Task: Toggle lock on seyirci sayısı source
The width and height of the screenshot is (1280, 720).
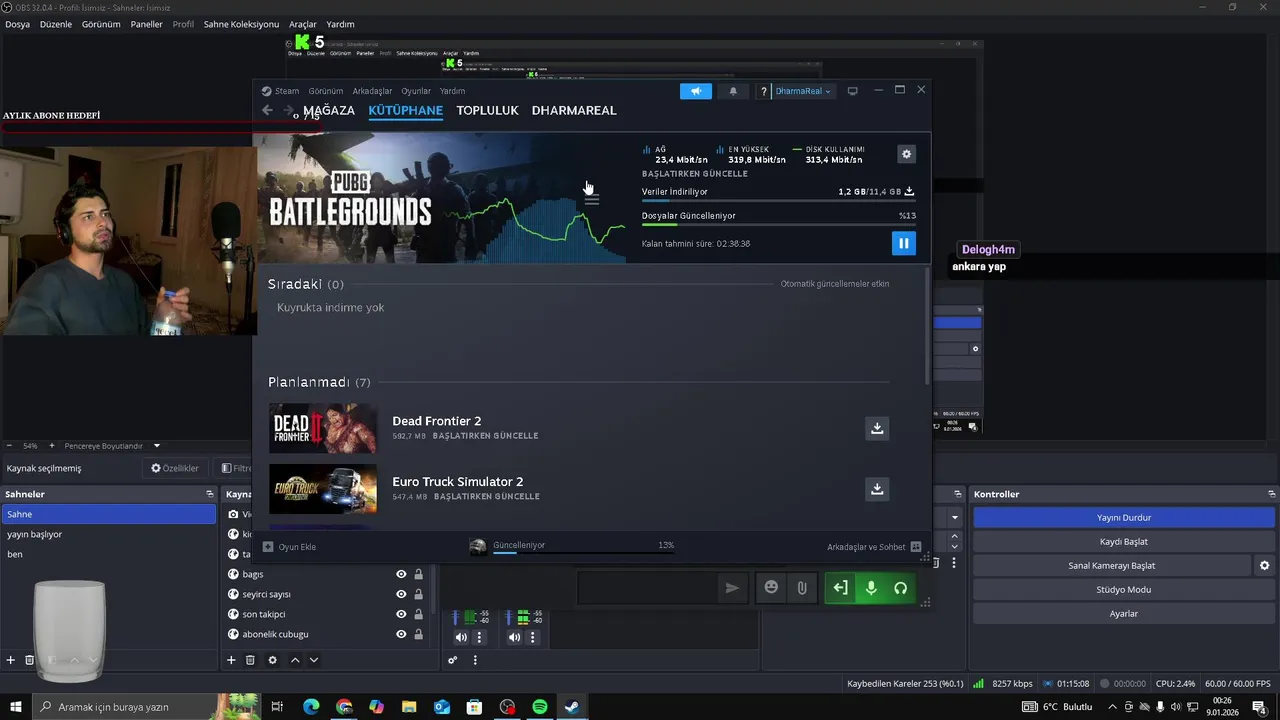Action: click(418, 594)
